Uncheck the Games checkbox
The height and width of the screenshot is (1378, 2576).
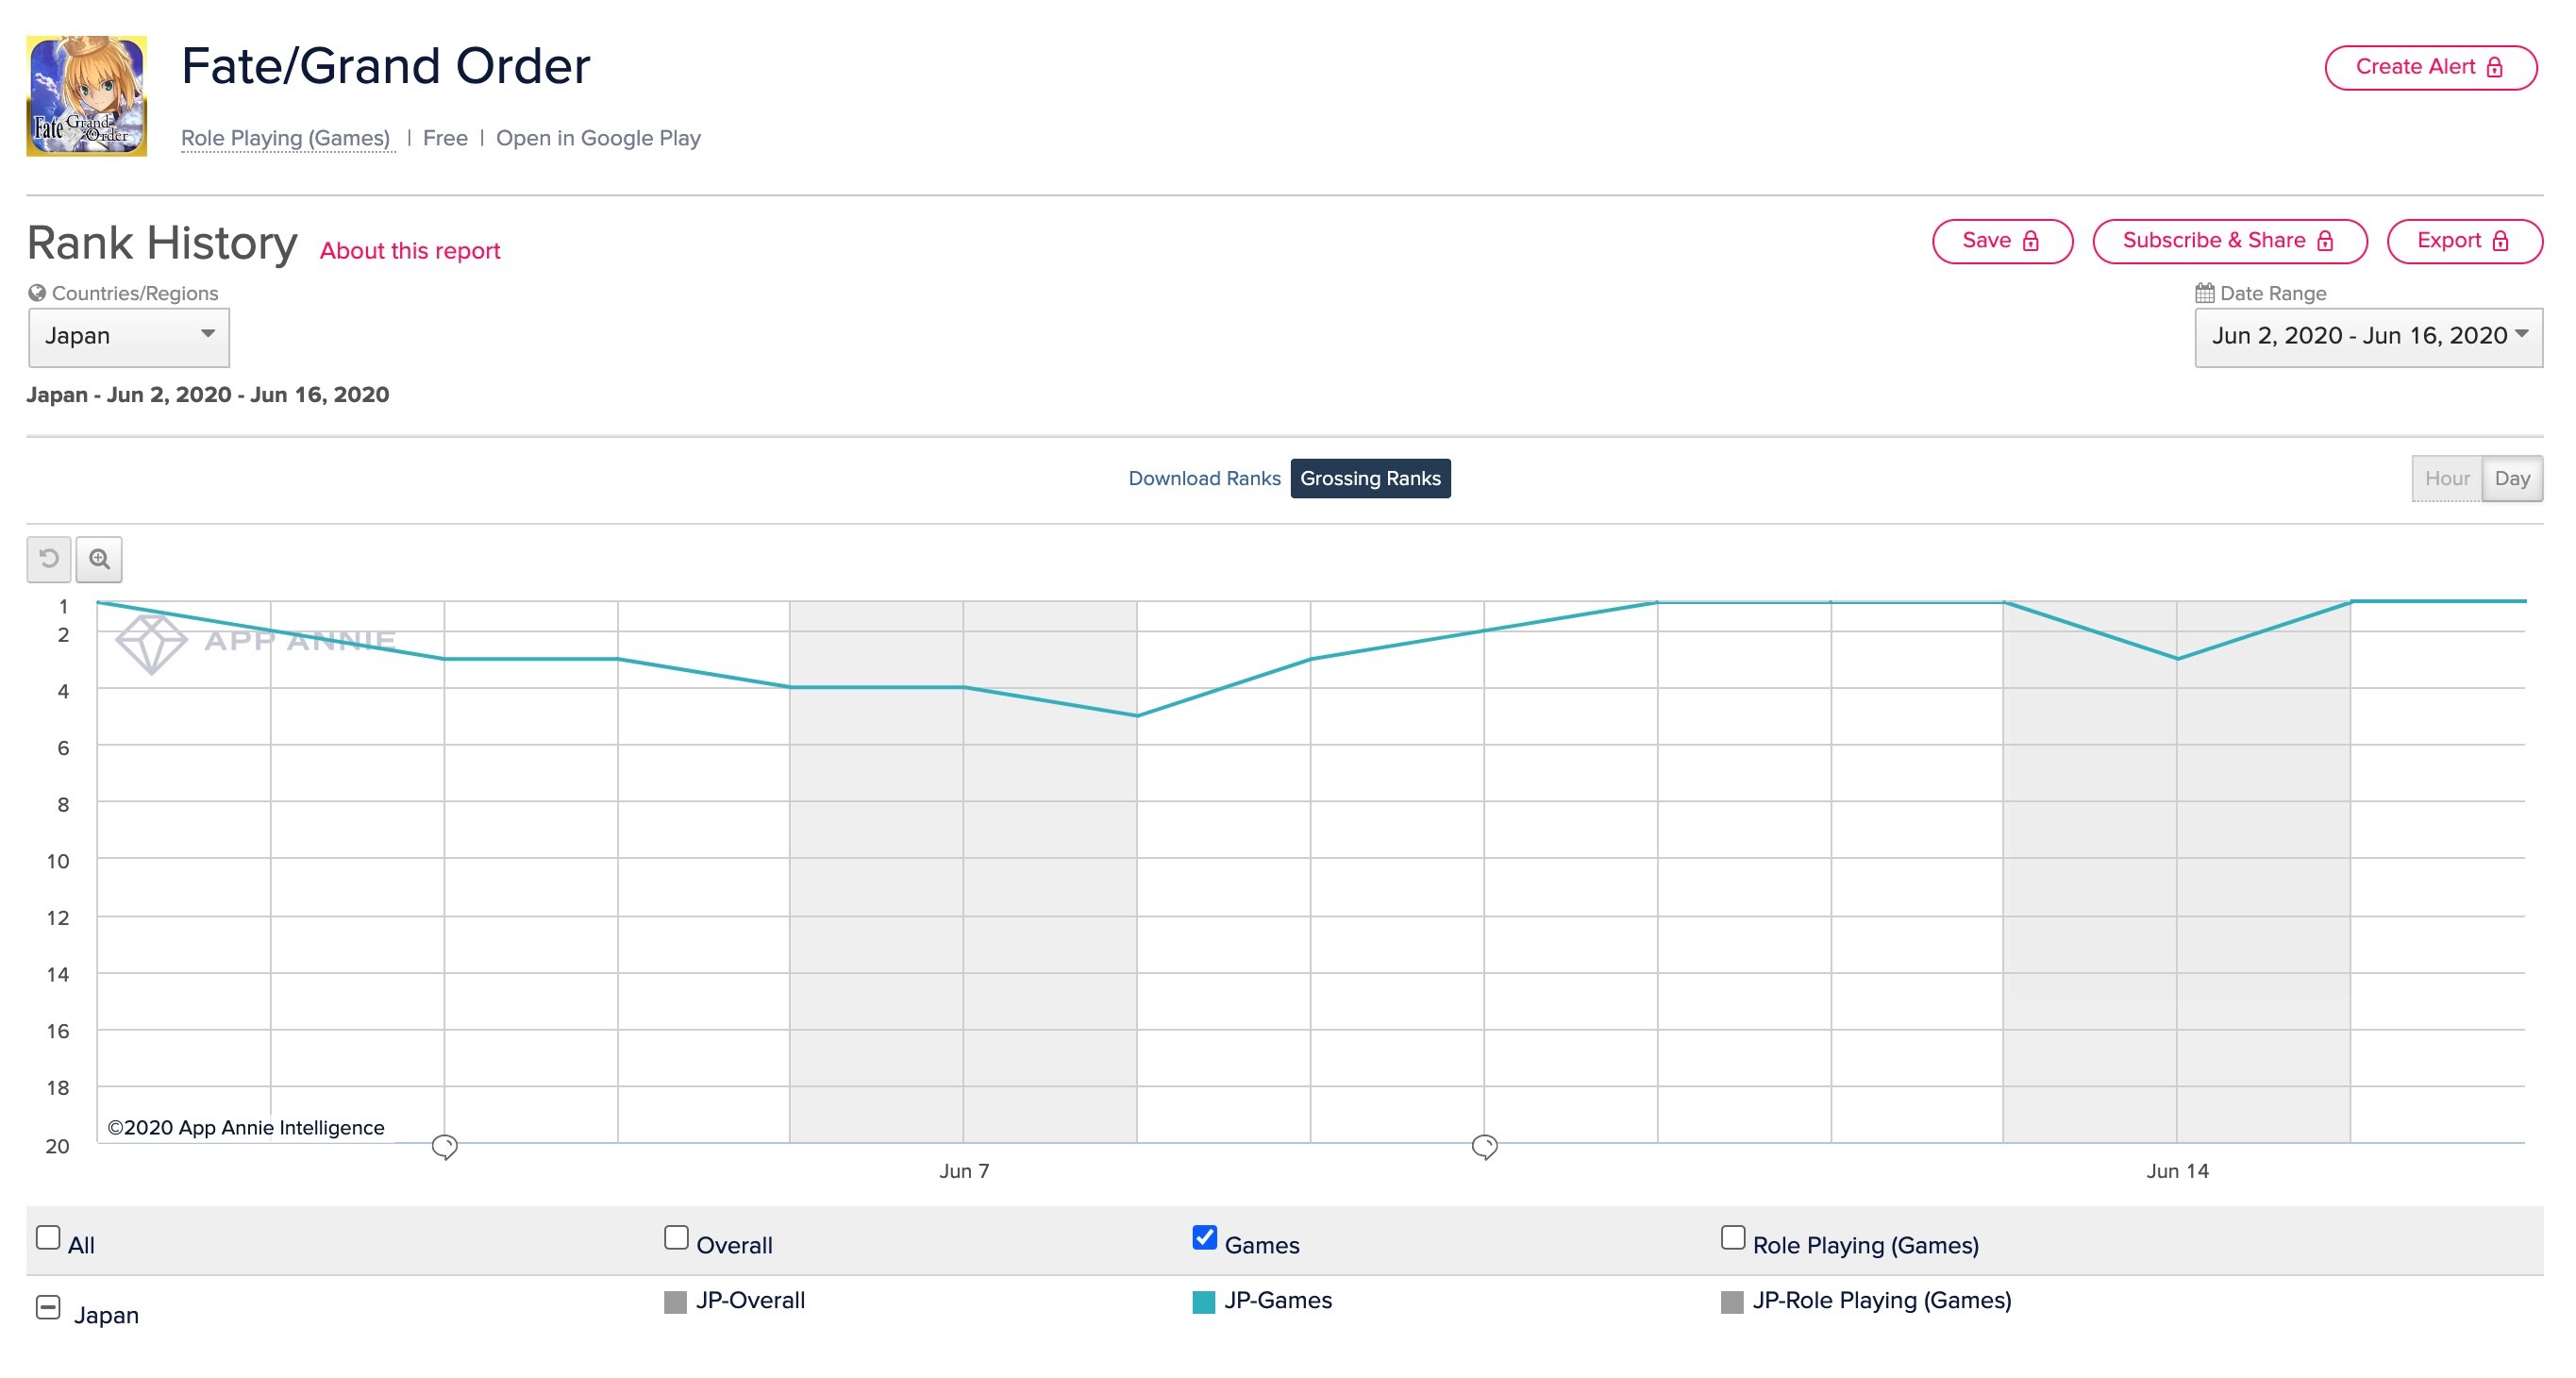tap(1205, 1238)
